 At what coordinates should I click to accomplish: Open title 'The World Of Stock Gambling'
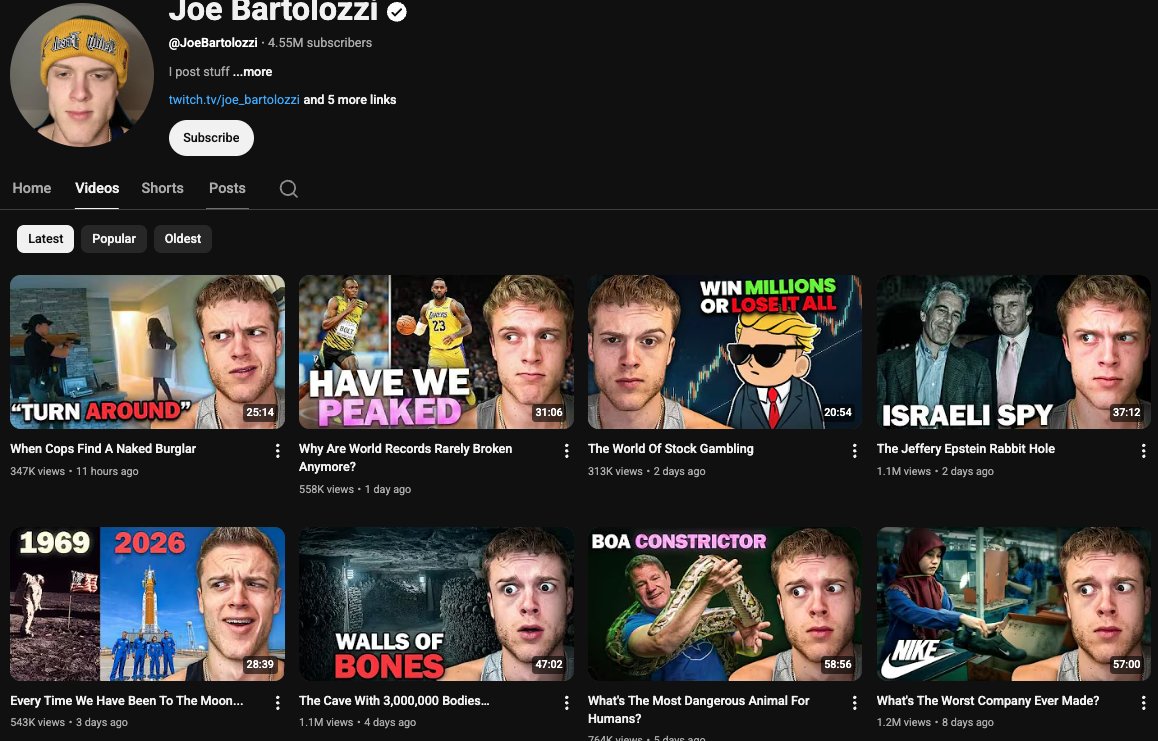click(x=671, y=448)
